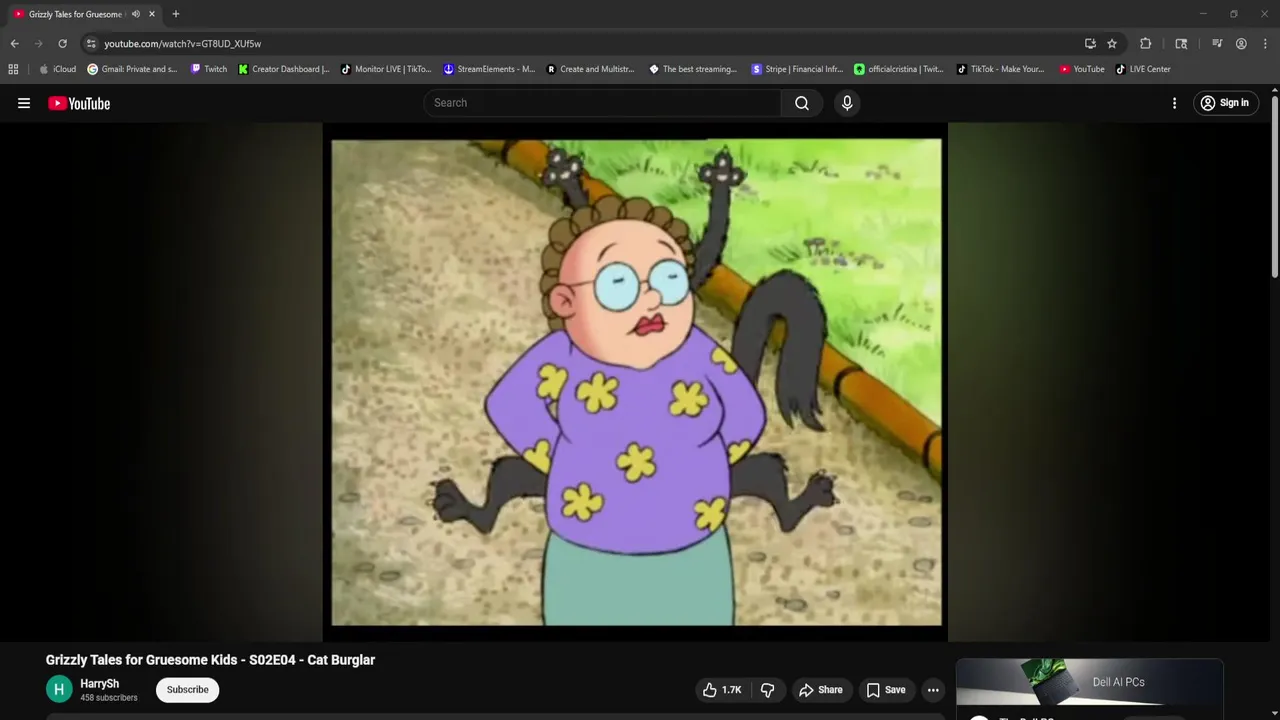1280x720 pixels.
Task: Select the Grizzly Tales for Gruesome tab
Action: (75, 14)
